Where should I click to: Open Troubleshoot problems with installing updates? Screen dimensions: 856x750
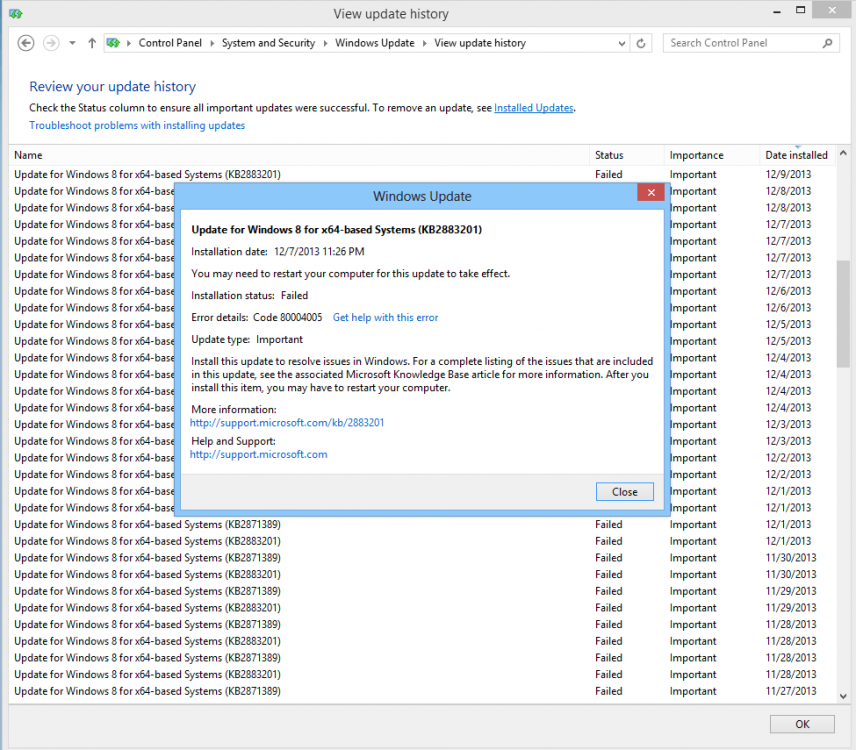click(137, 126)
